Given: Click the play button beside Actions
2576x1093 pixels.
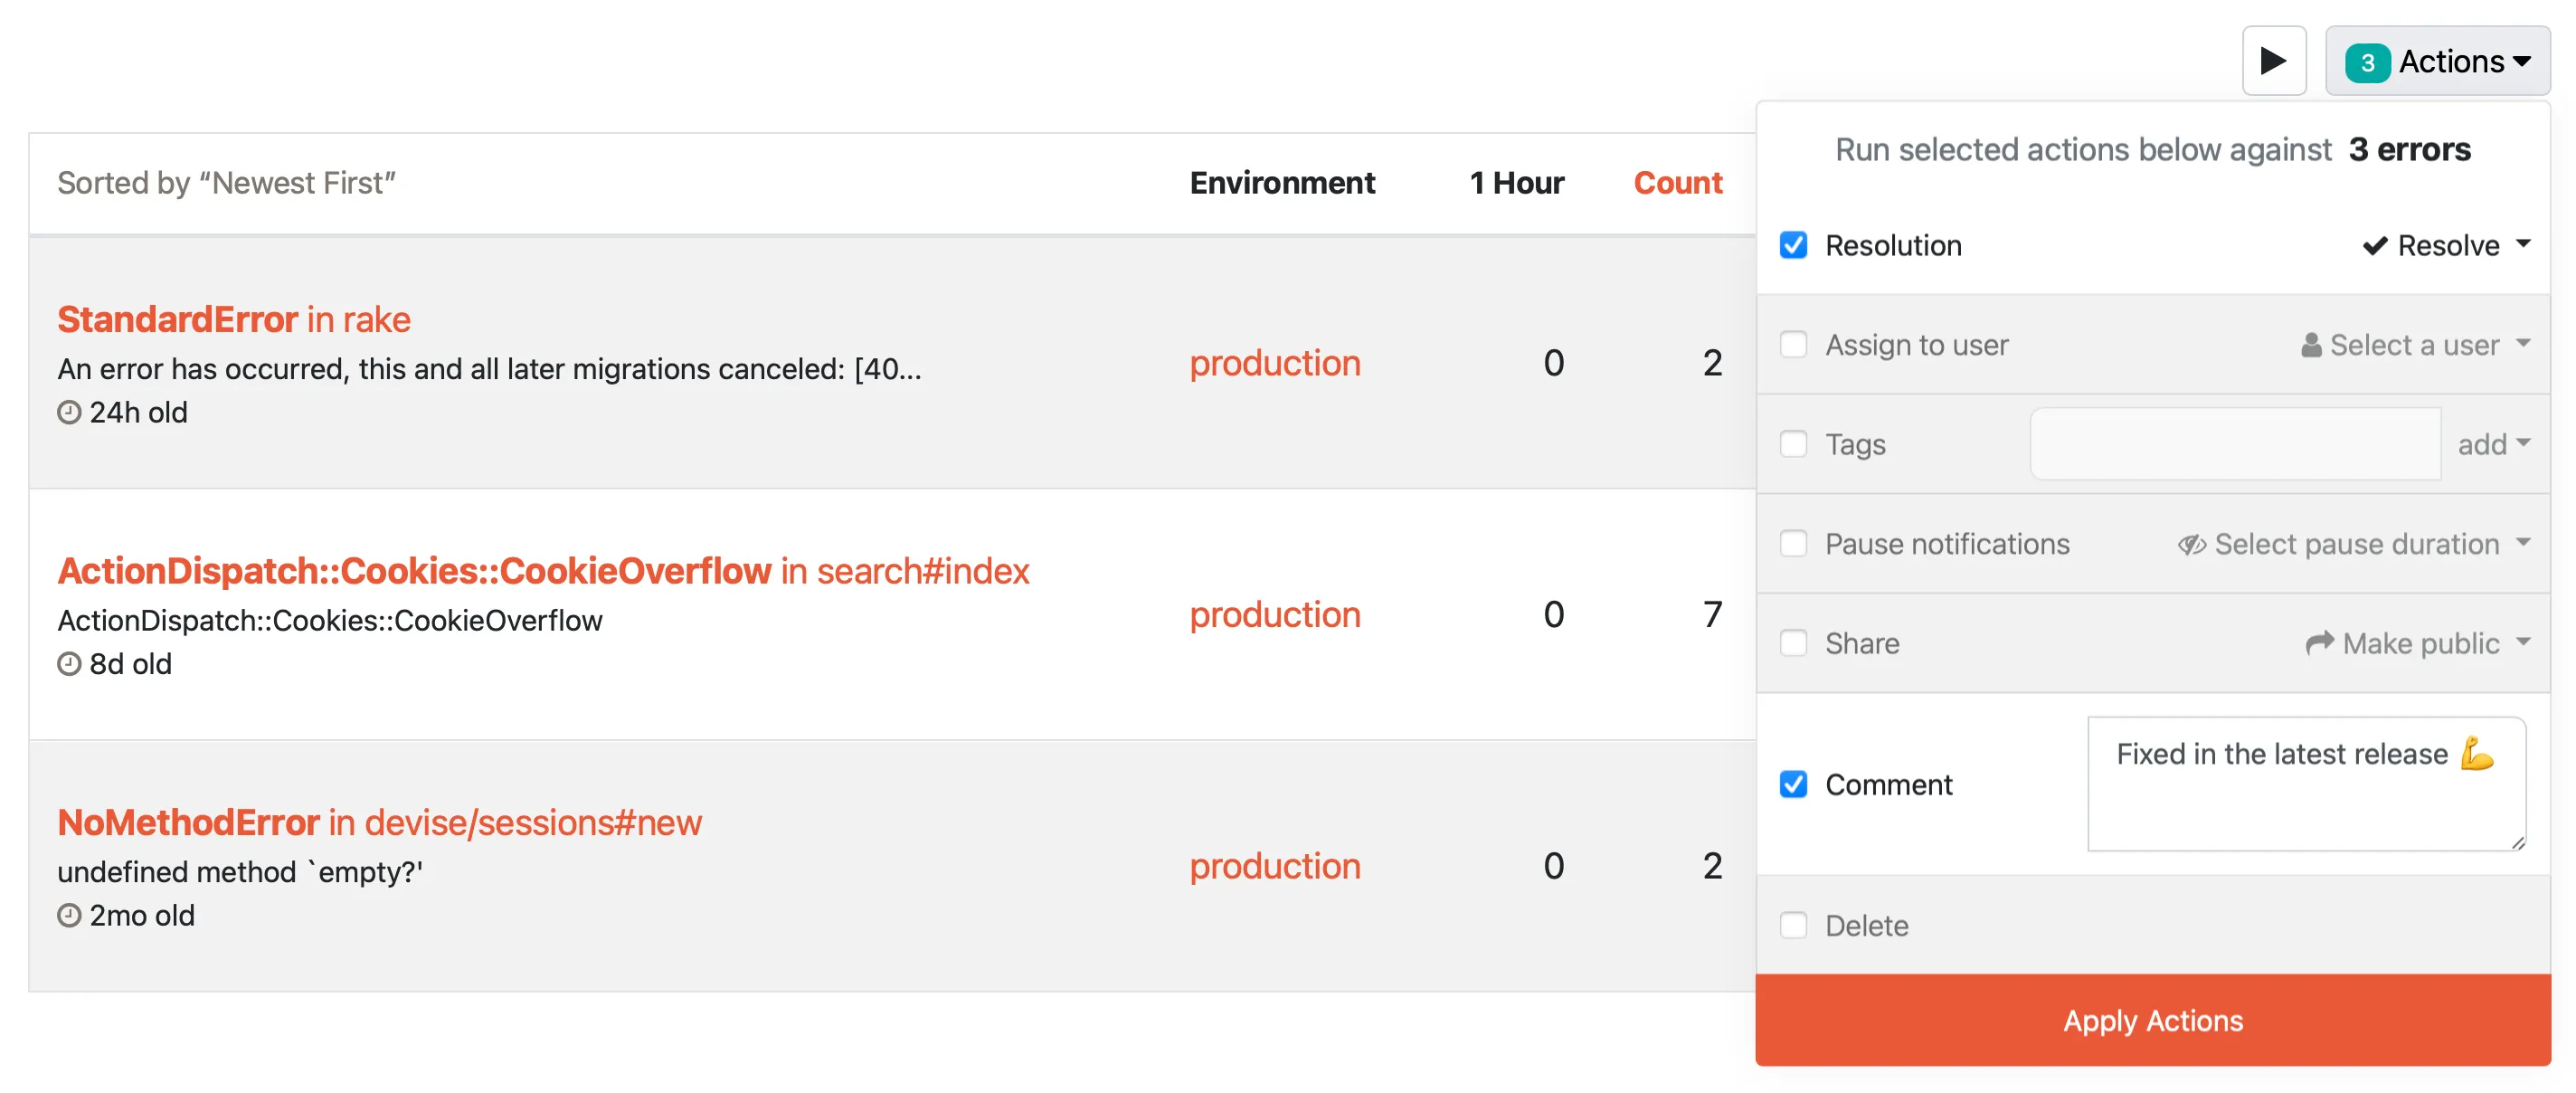Looking at the screenshot, I should click(x=2274, y=60).
